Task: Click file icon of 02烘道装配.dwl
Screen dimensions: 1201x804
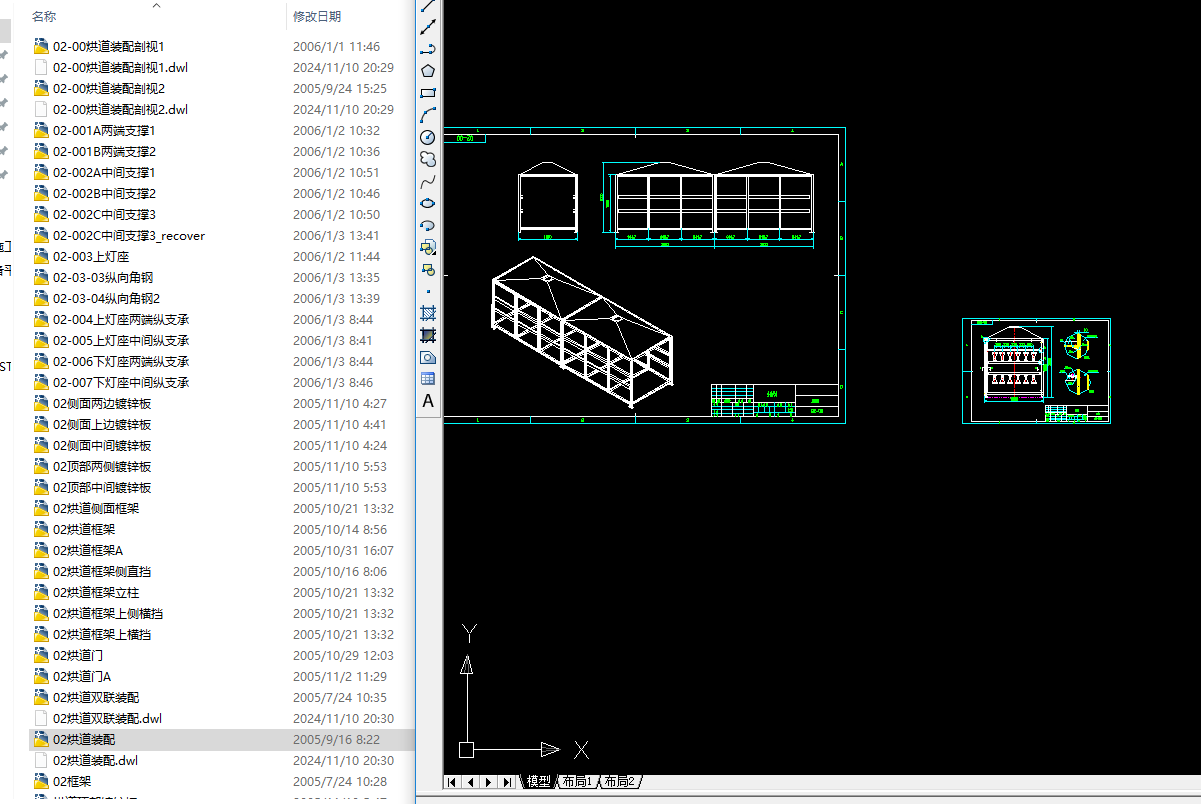Action: point(41,760)
